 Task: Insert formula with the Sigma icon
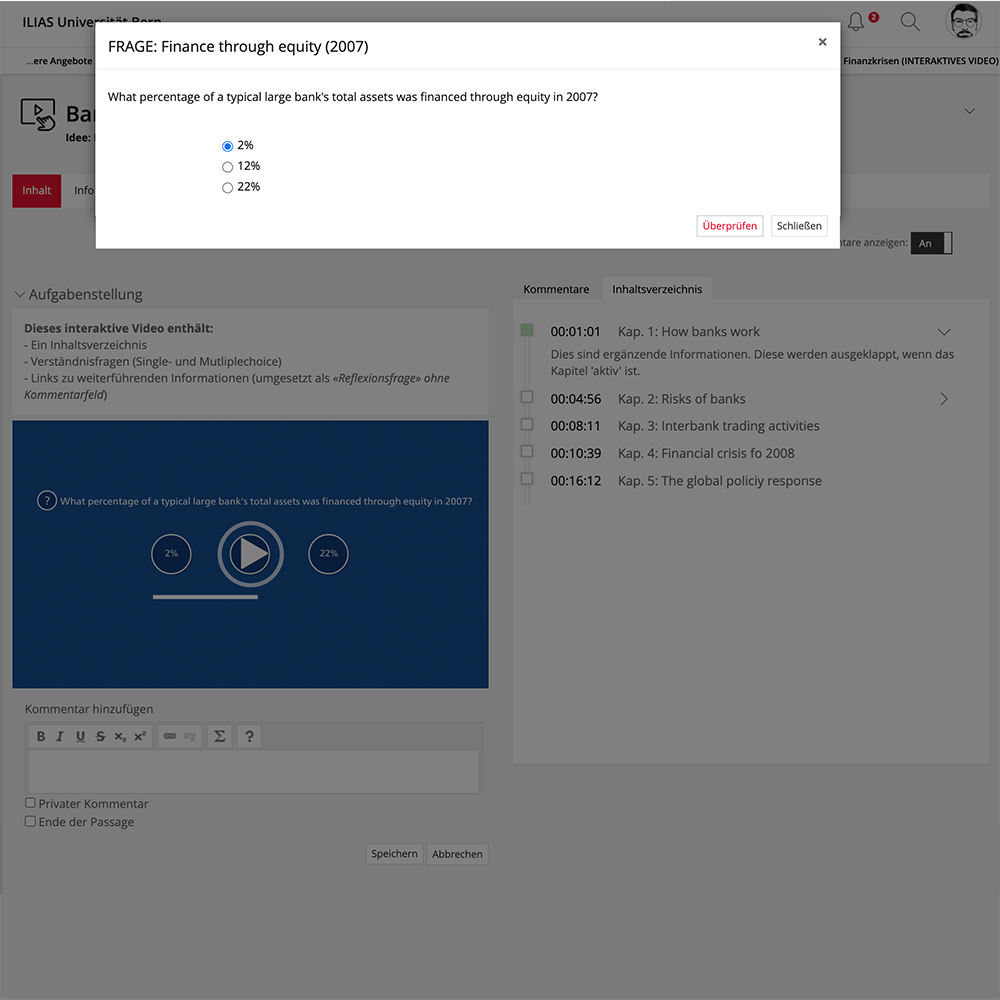point(219,737)
